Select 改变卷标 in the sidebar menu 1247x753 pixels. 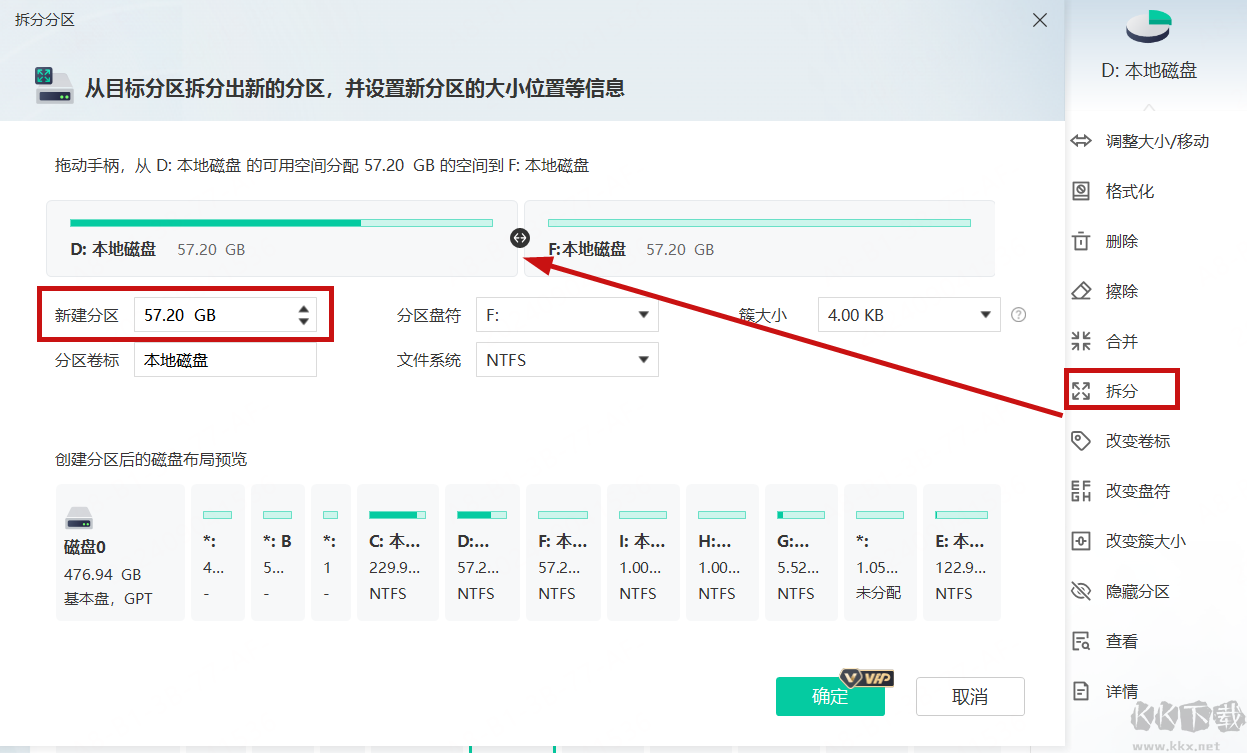[x=1138, y=441]
